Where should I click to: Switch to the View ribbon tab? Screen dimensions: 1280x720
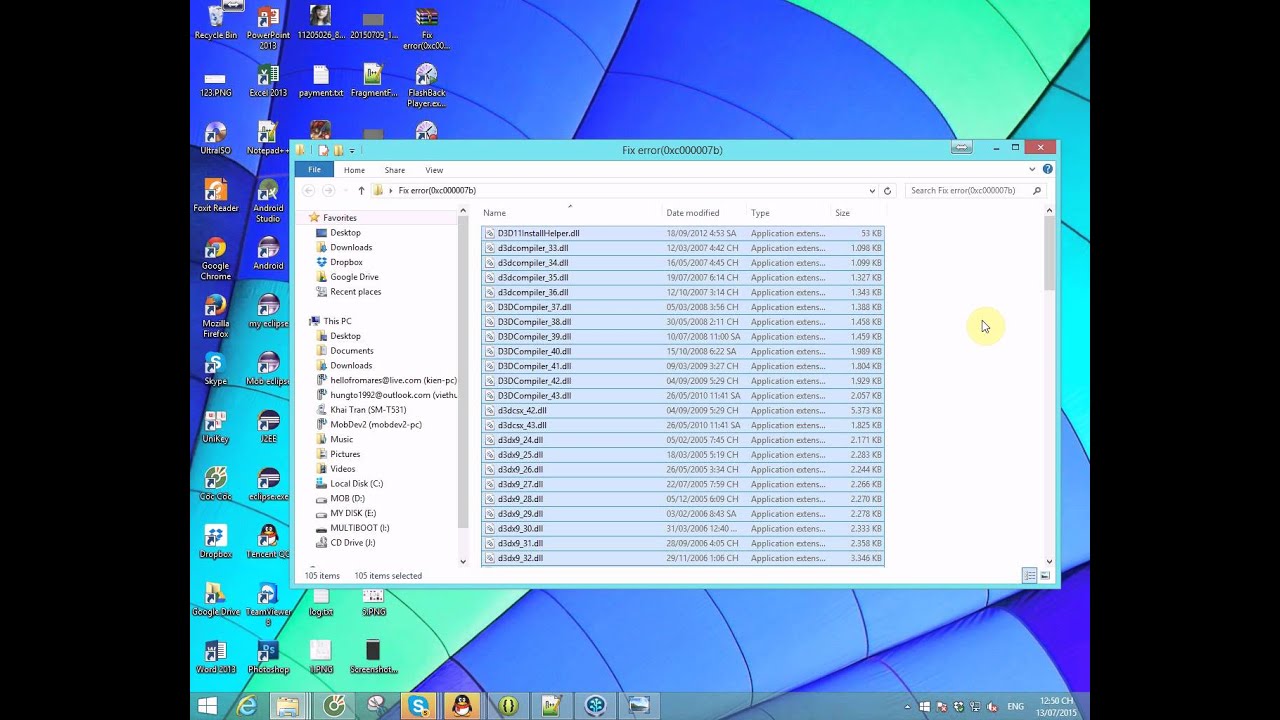coord(434,170)
